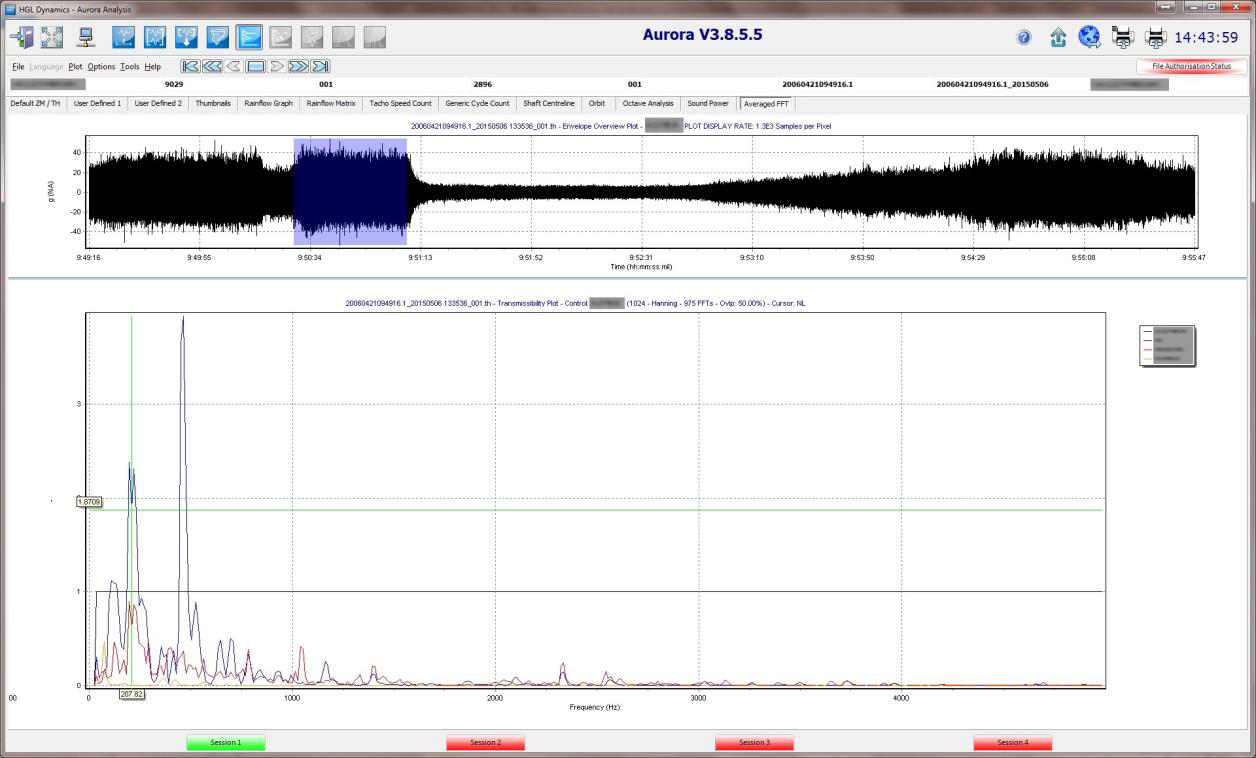Click the upload arrow icon
The height and width of the screenshot is (758, 1256).
1057,38
